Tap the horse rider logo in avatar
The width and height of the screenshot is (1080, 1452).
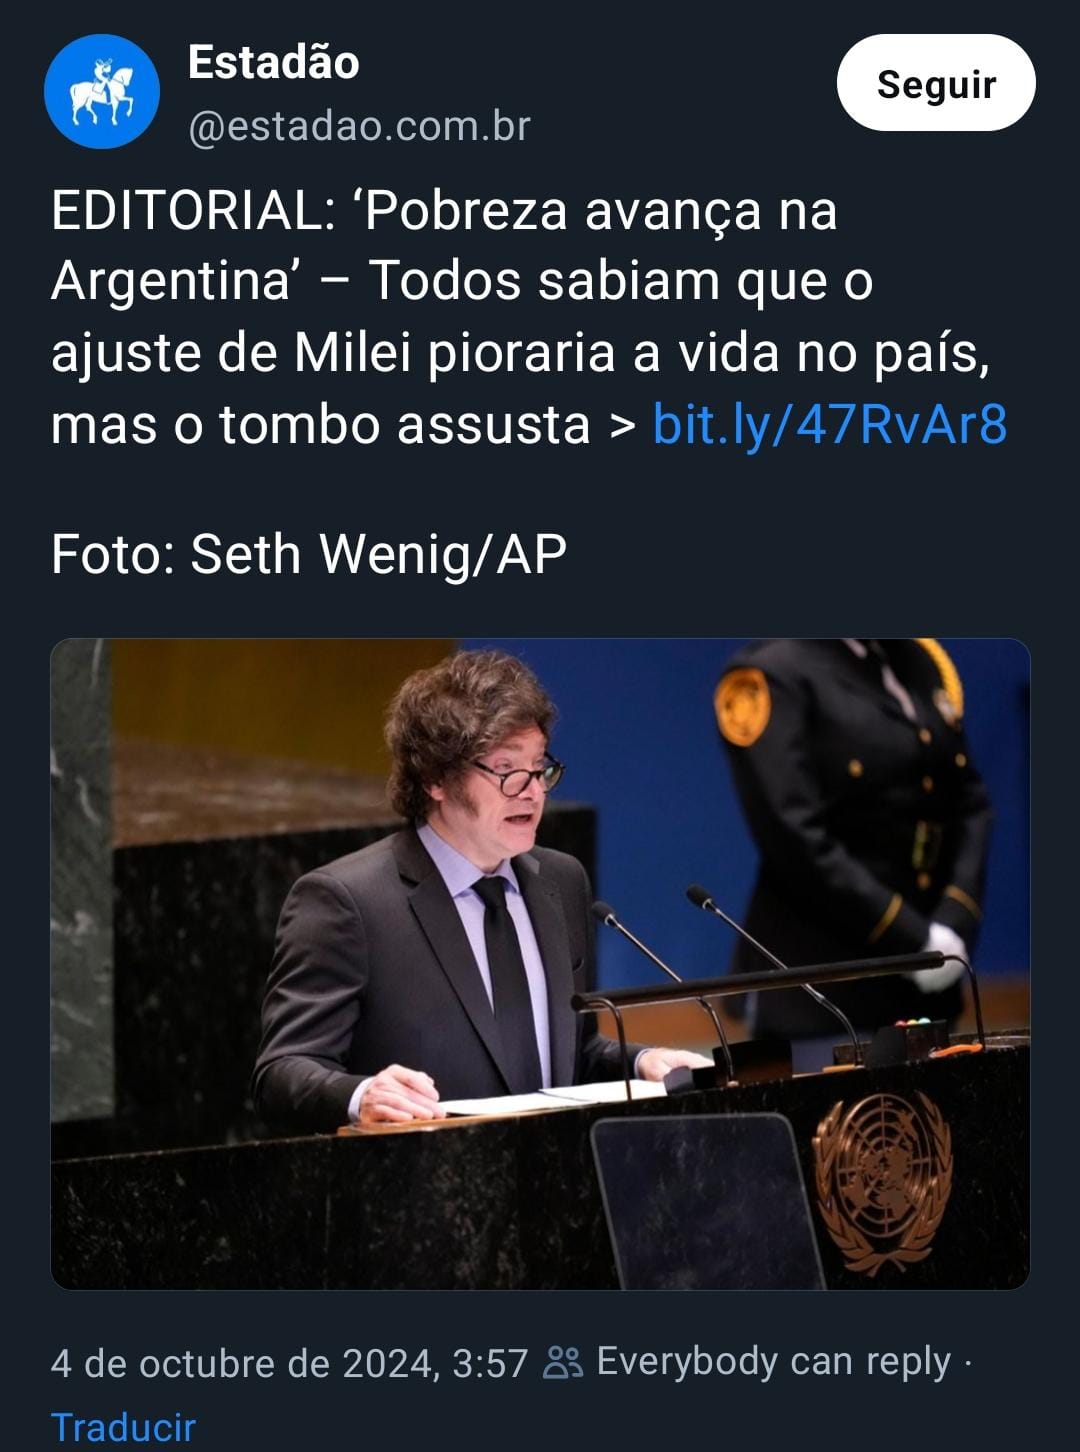102,92
